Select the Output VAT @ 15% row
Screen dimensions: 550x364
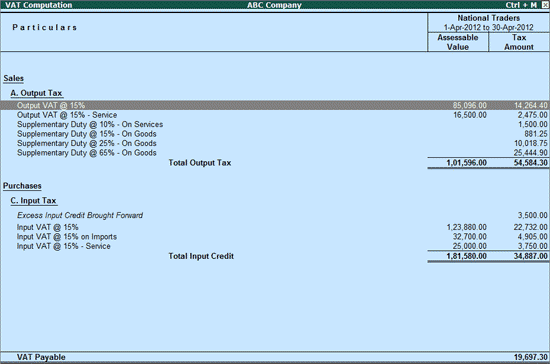coord(275,105)
